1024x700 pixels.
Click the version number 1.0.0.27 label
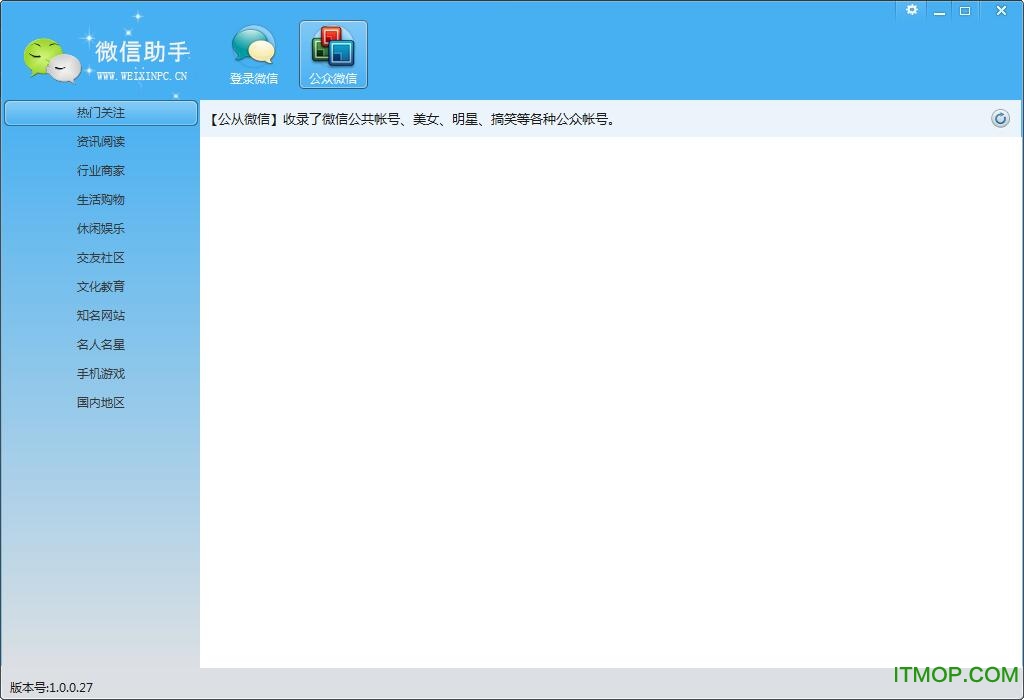pyautogui.click(x=51, y=687)
